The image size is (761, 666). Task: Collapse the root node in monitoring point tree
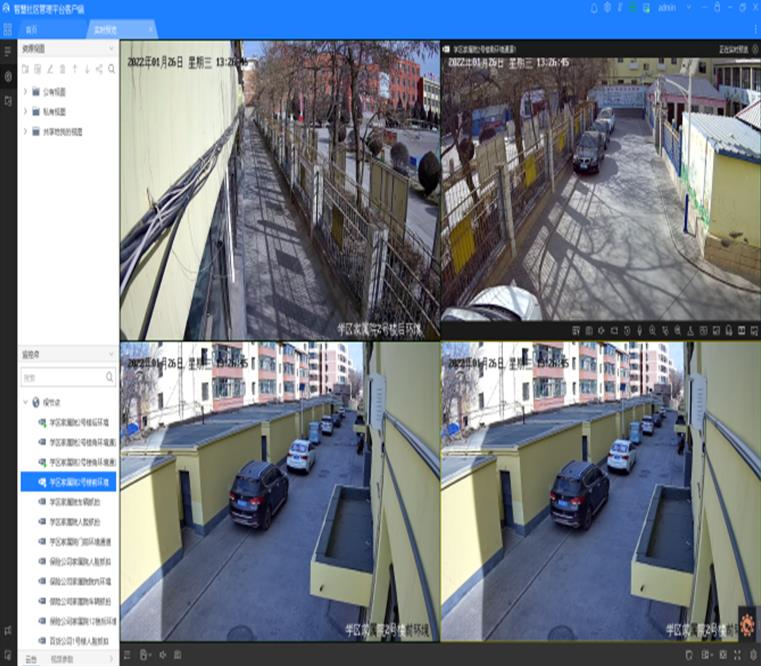tap(26, 402)
